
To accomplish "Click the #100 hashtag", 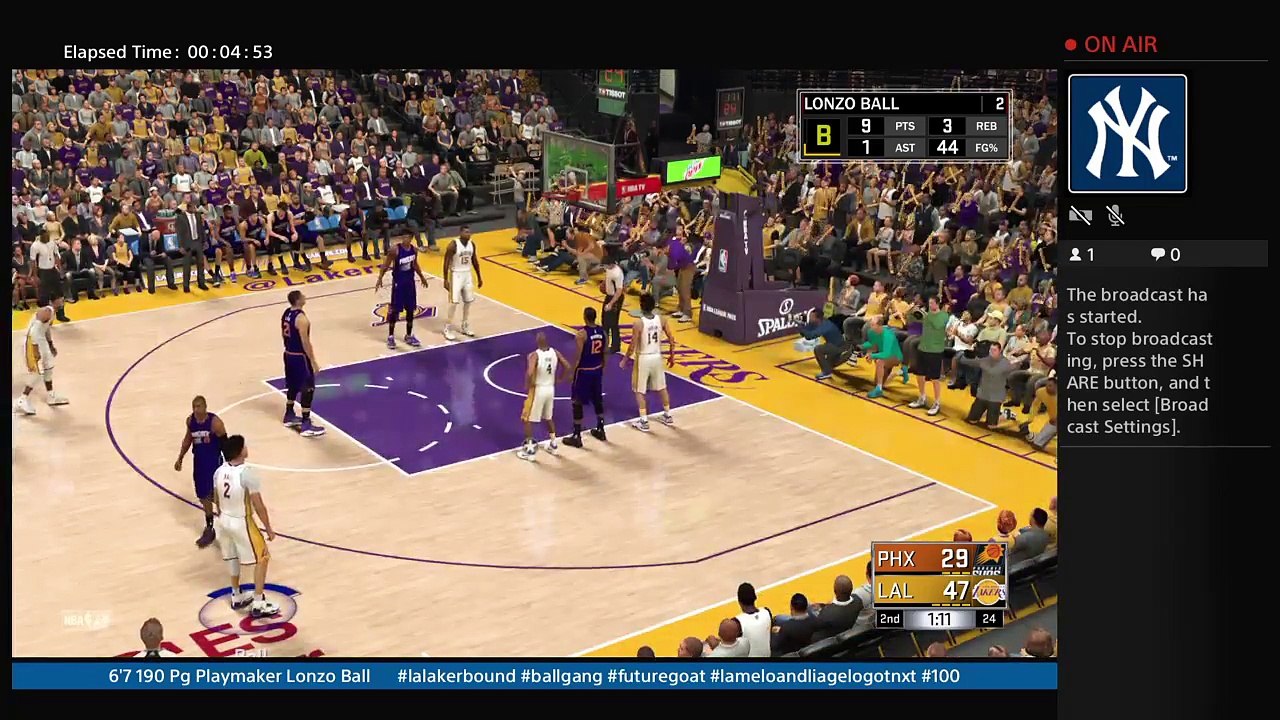I will (x=941, y=676).
